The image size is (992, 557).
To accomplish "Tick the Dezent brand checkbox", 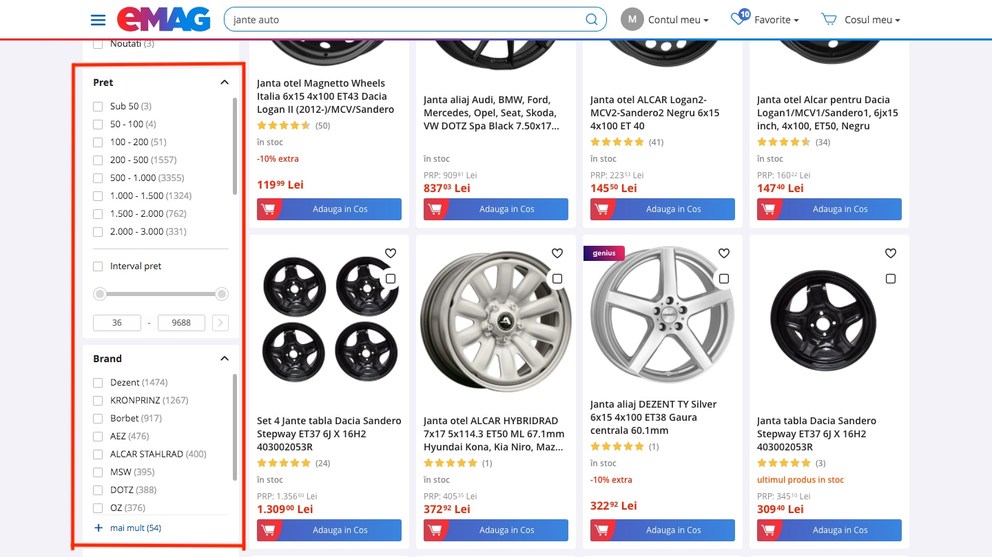I will 97,383.
